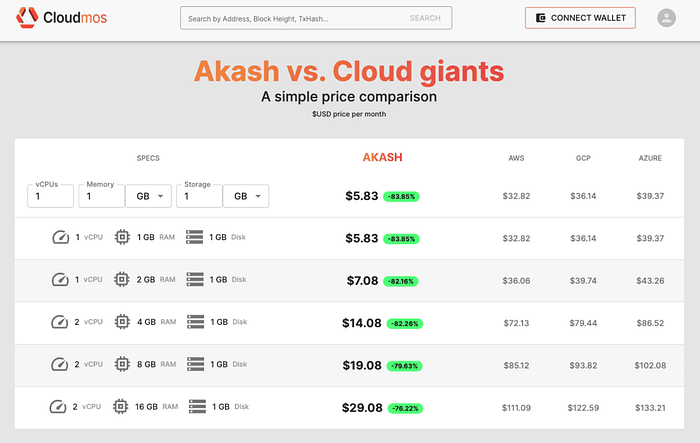
Task: Click the chip icon beside 2 GB RAM
Action: 121,280
